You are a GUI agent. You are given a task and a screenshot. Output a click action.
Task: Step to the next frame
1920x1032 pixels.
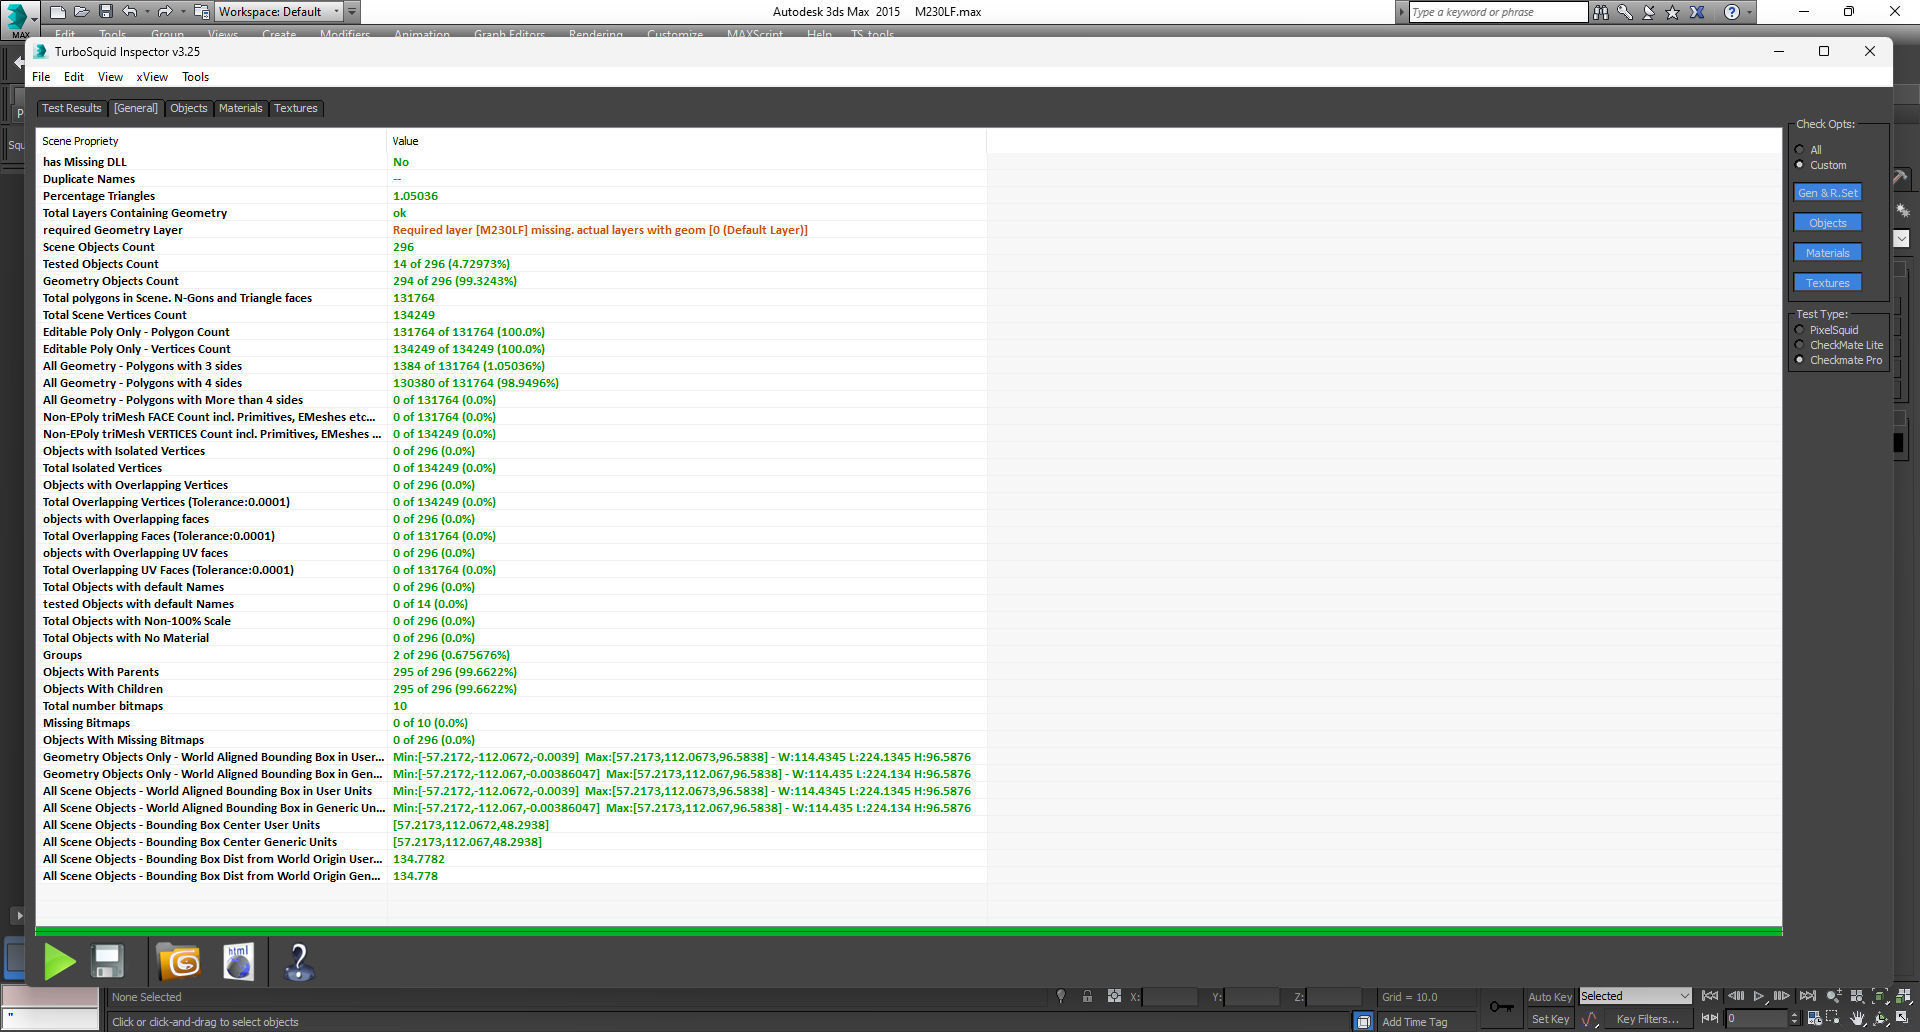coord(1782,996)
